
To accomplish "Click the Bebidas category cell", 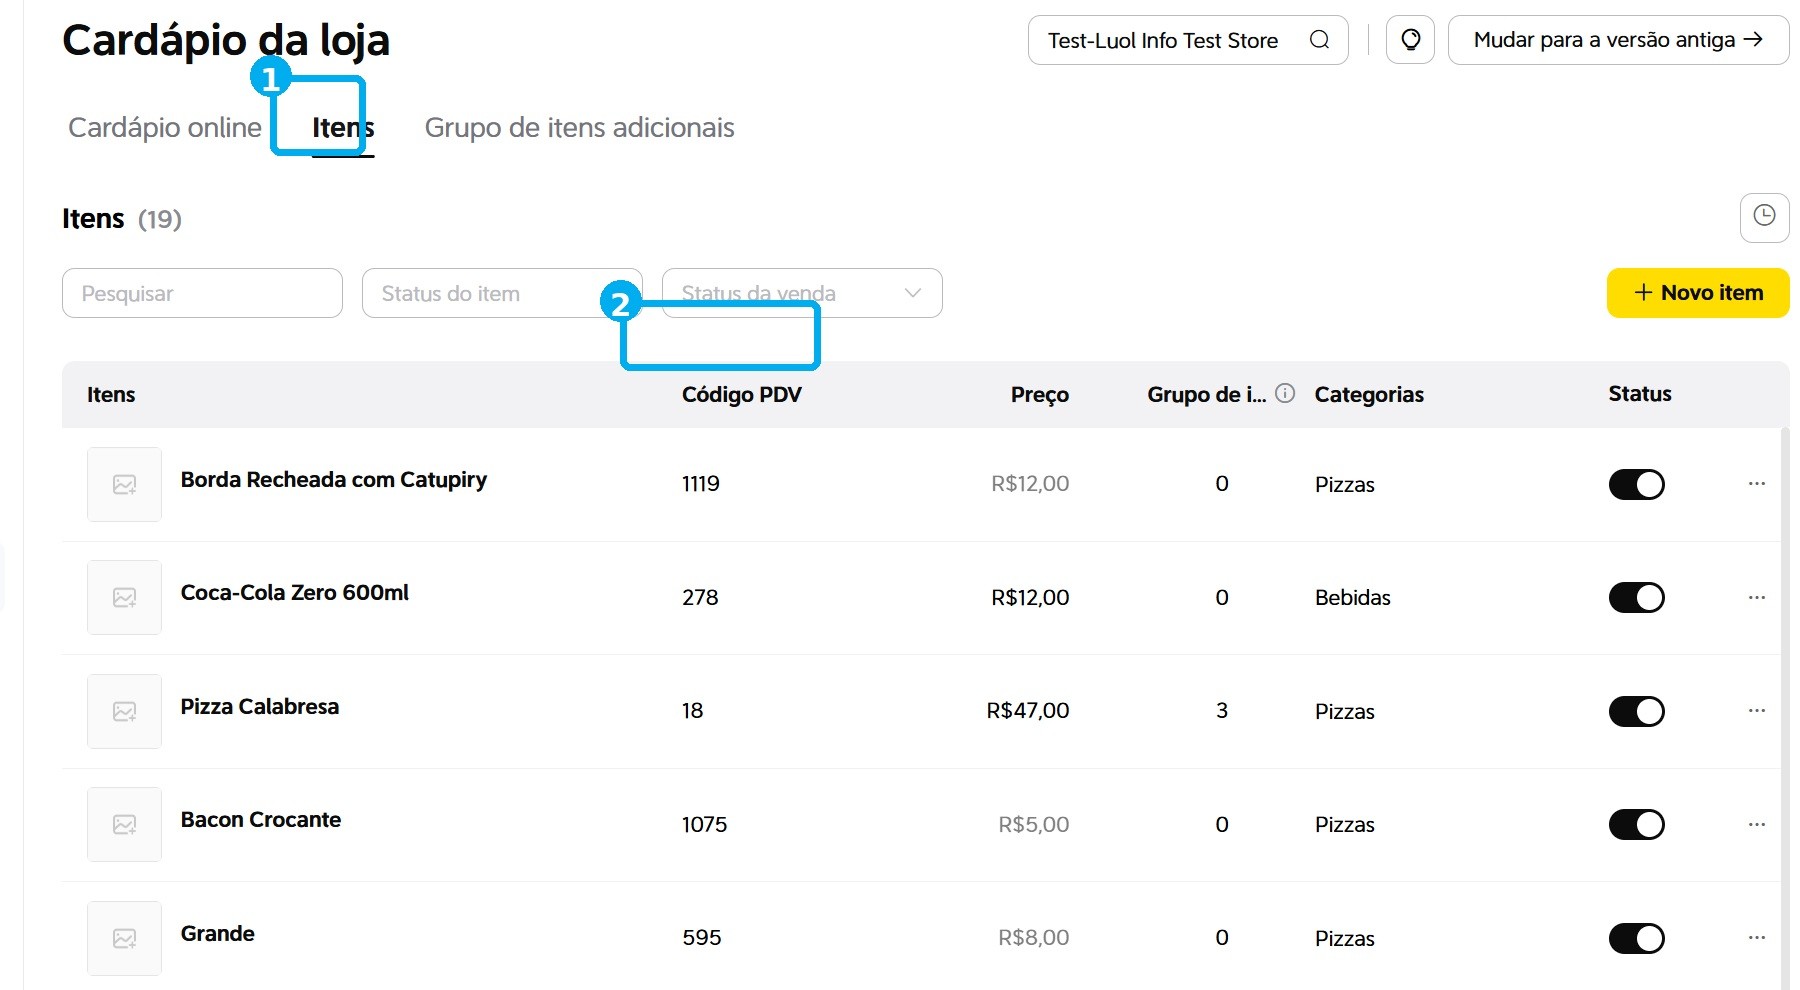I will [x=1353, y=598].
